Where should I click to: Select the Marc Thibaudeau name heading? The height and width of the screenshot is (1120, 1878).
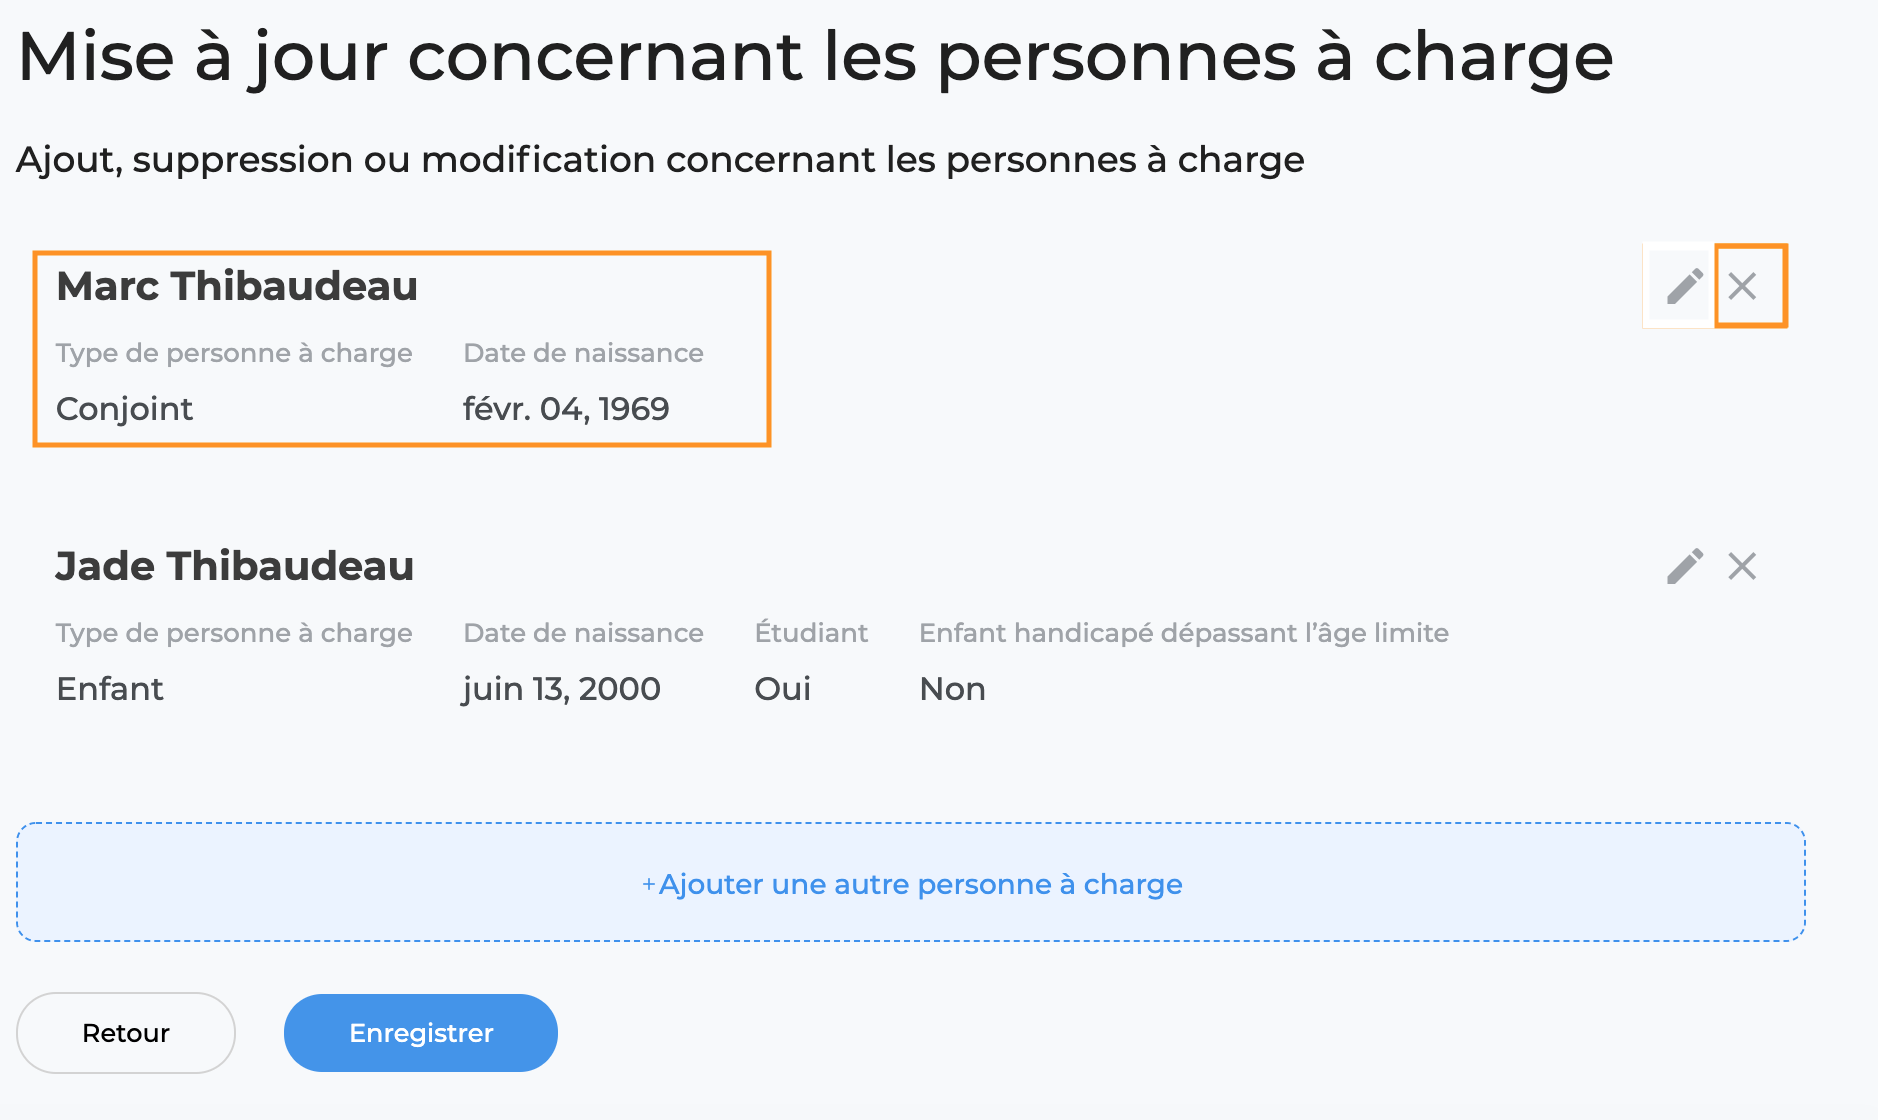pyautogui.click(x=237, y=286)
